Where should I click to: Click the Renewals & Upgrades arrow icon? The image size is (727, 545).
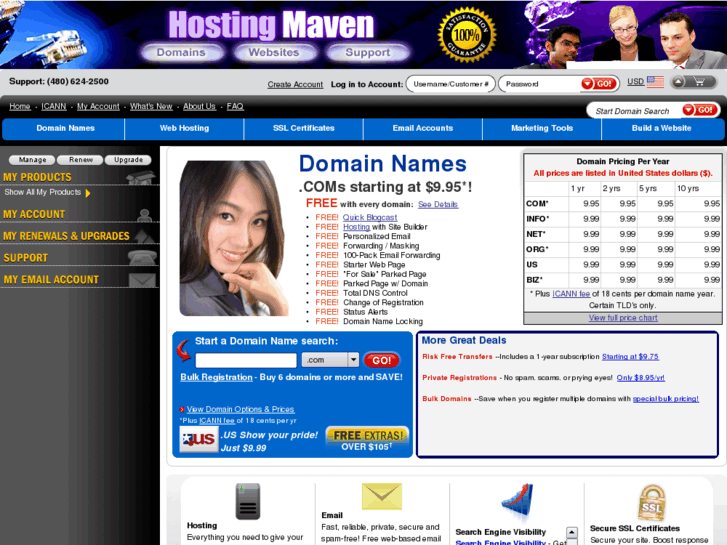145,236
